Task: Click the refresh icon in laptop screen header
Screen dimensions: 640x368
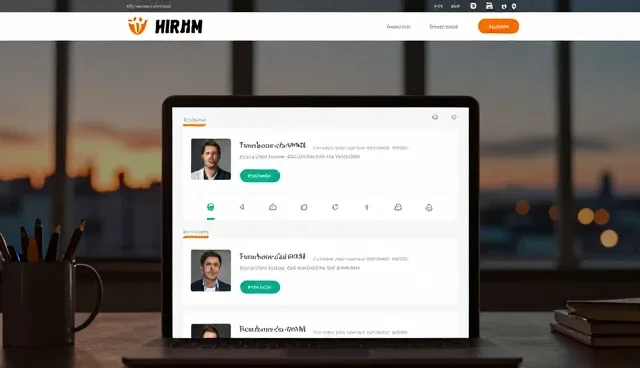Action: point(435,117)
